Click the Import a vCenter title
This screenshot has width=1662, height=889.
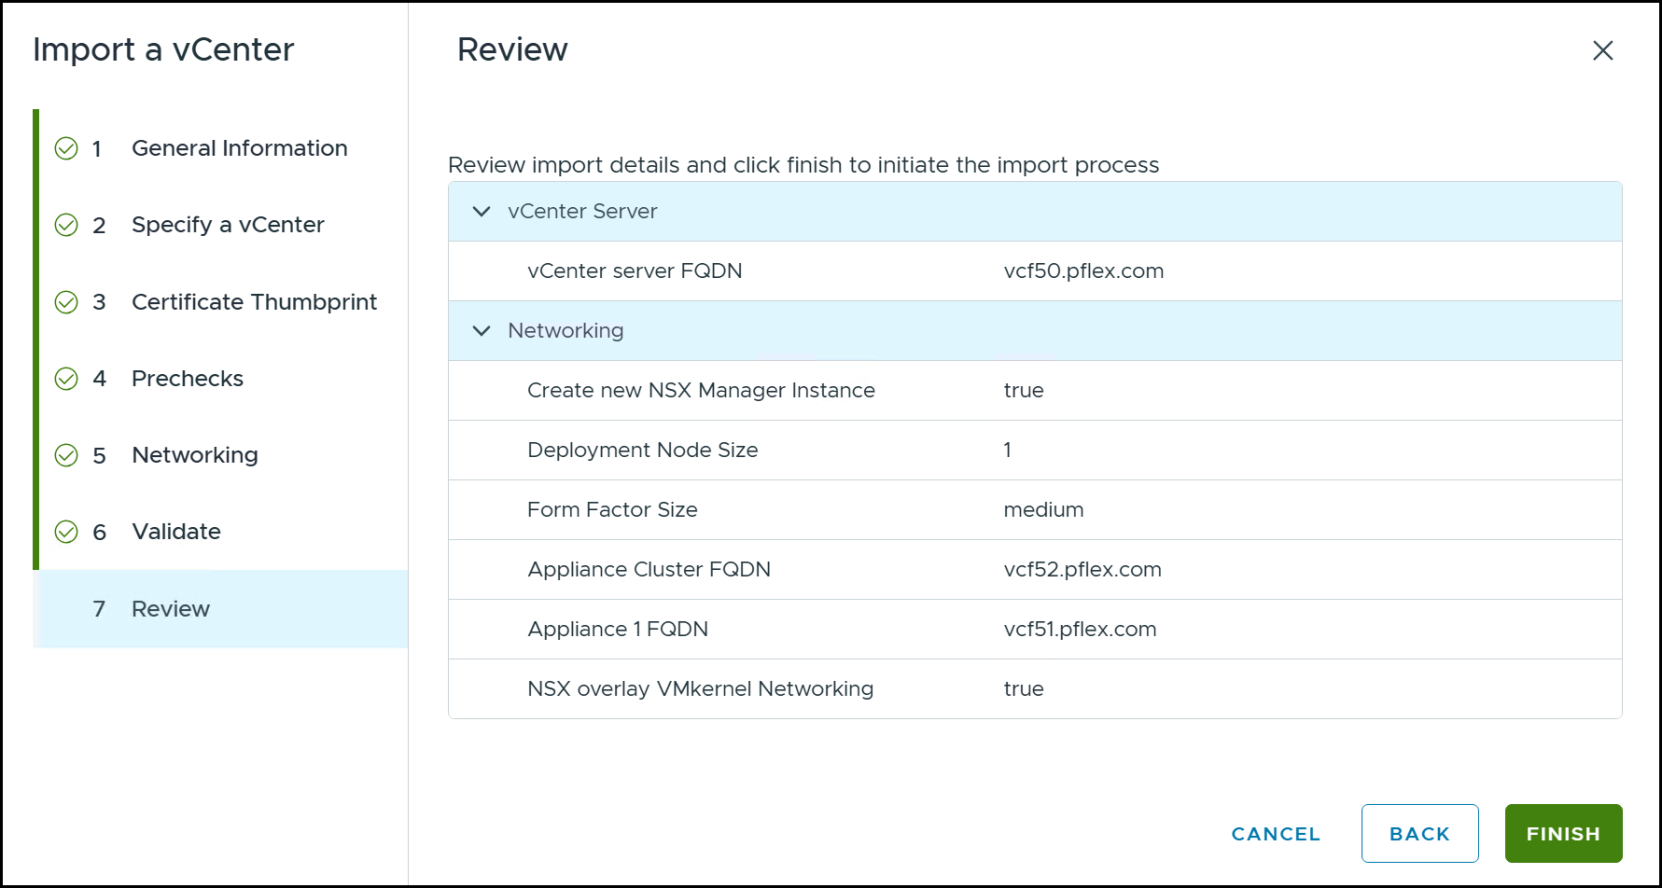[163, 50]
